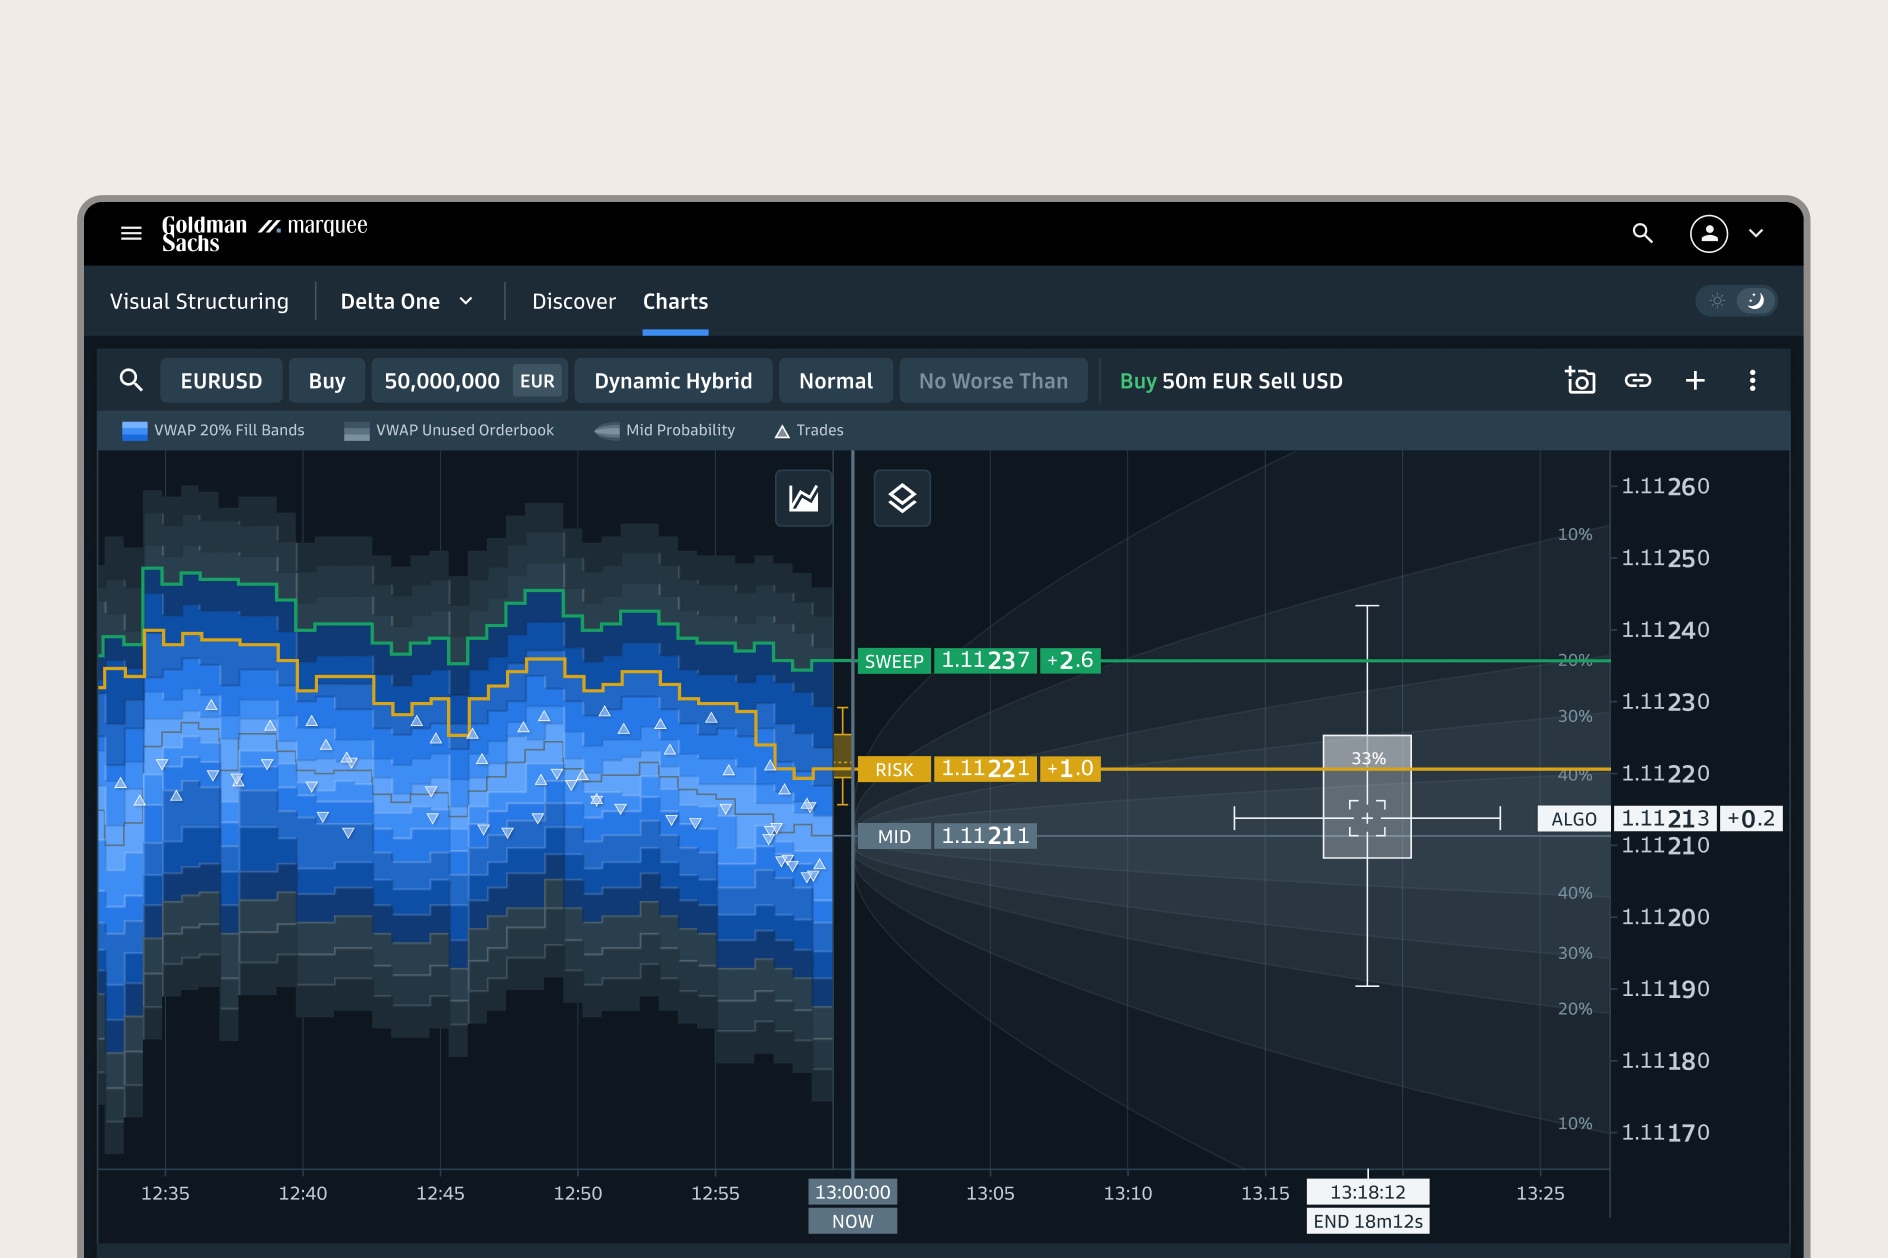Click the area chart type icon
The image size is (1888, 1258).
[803, 498]
